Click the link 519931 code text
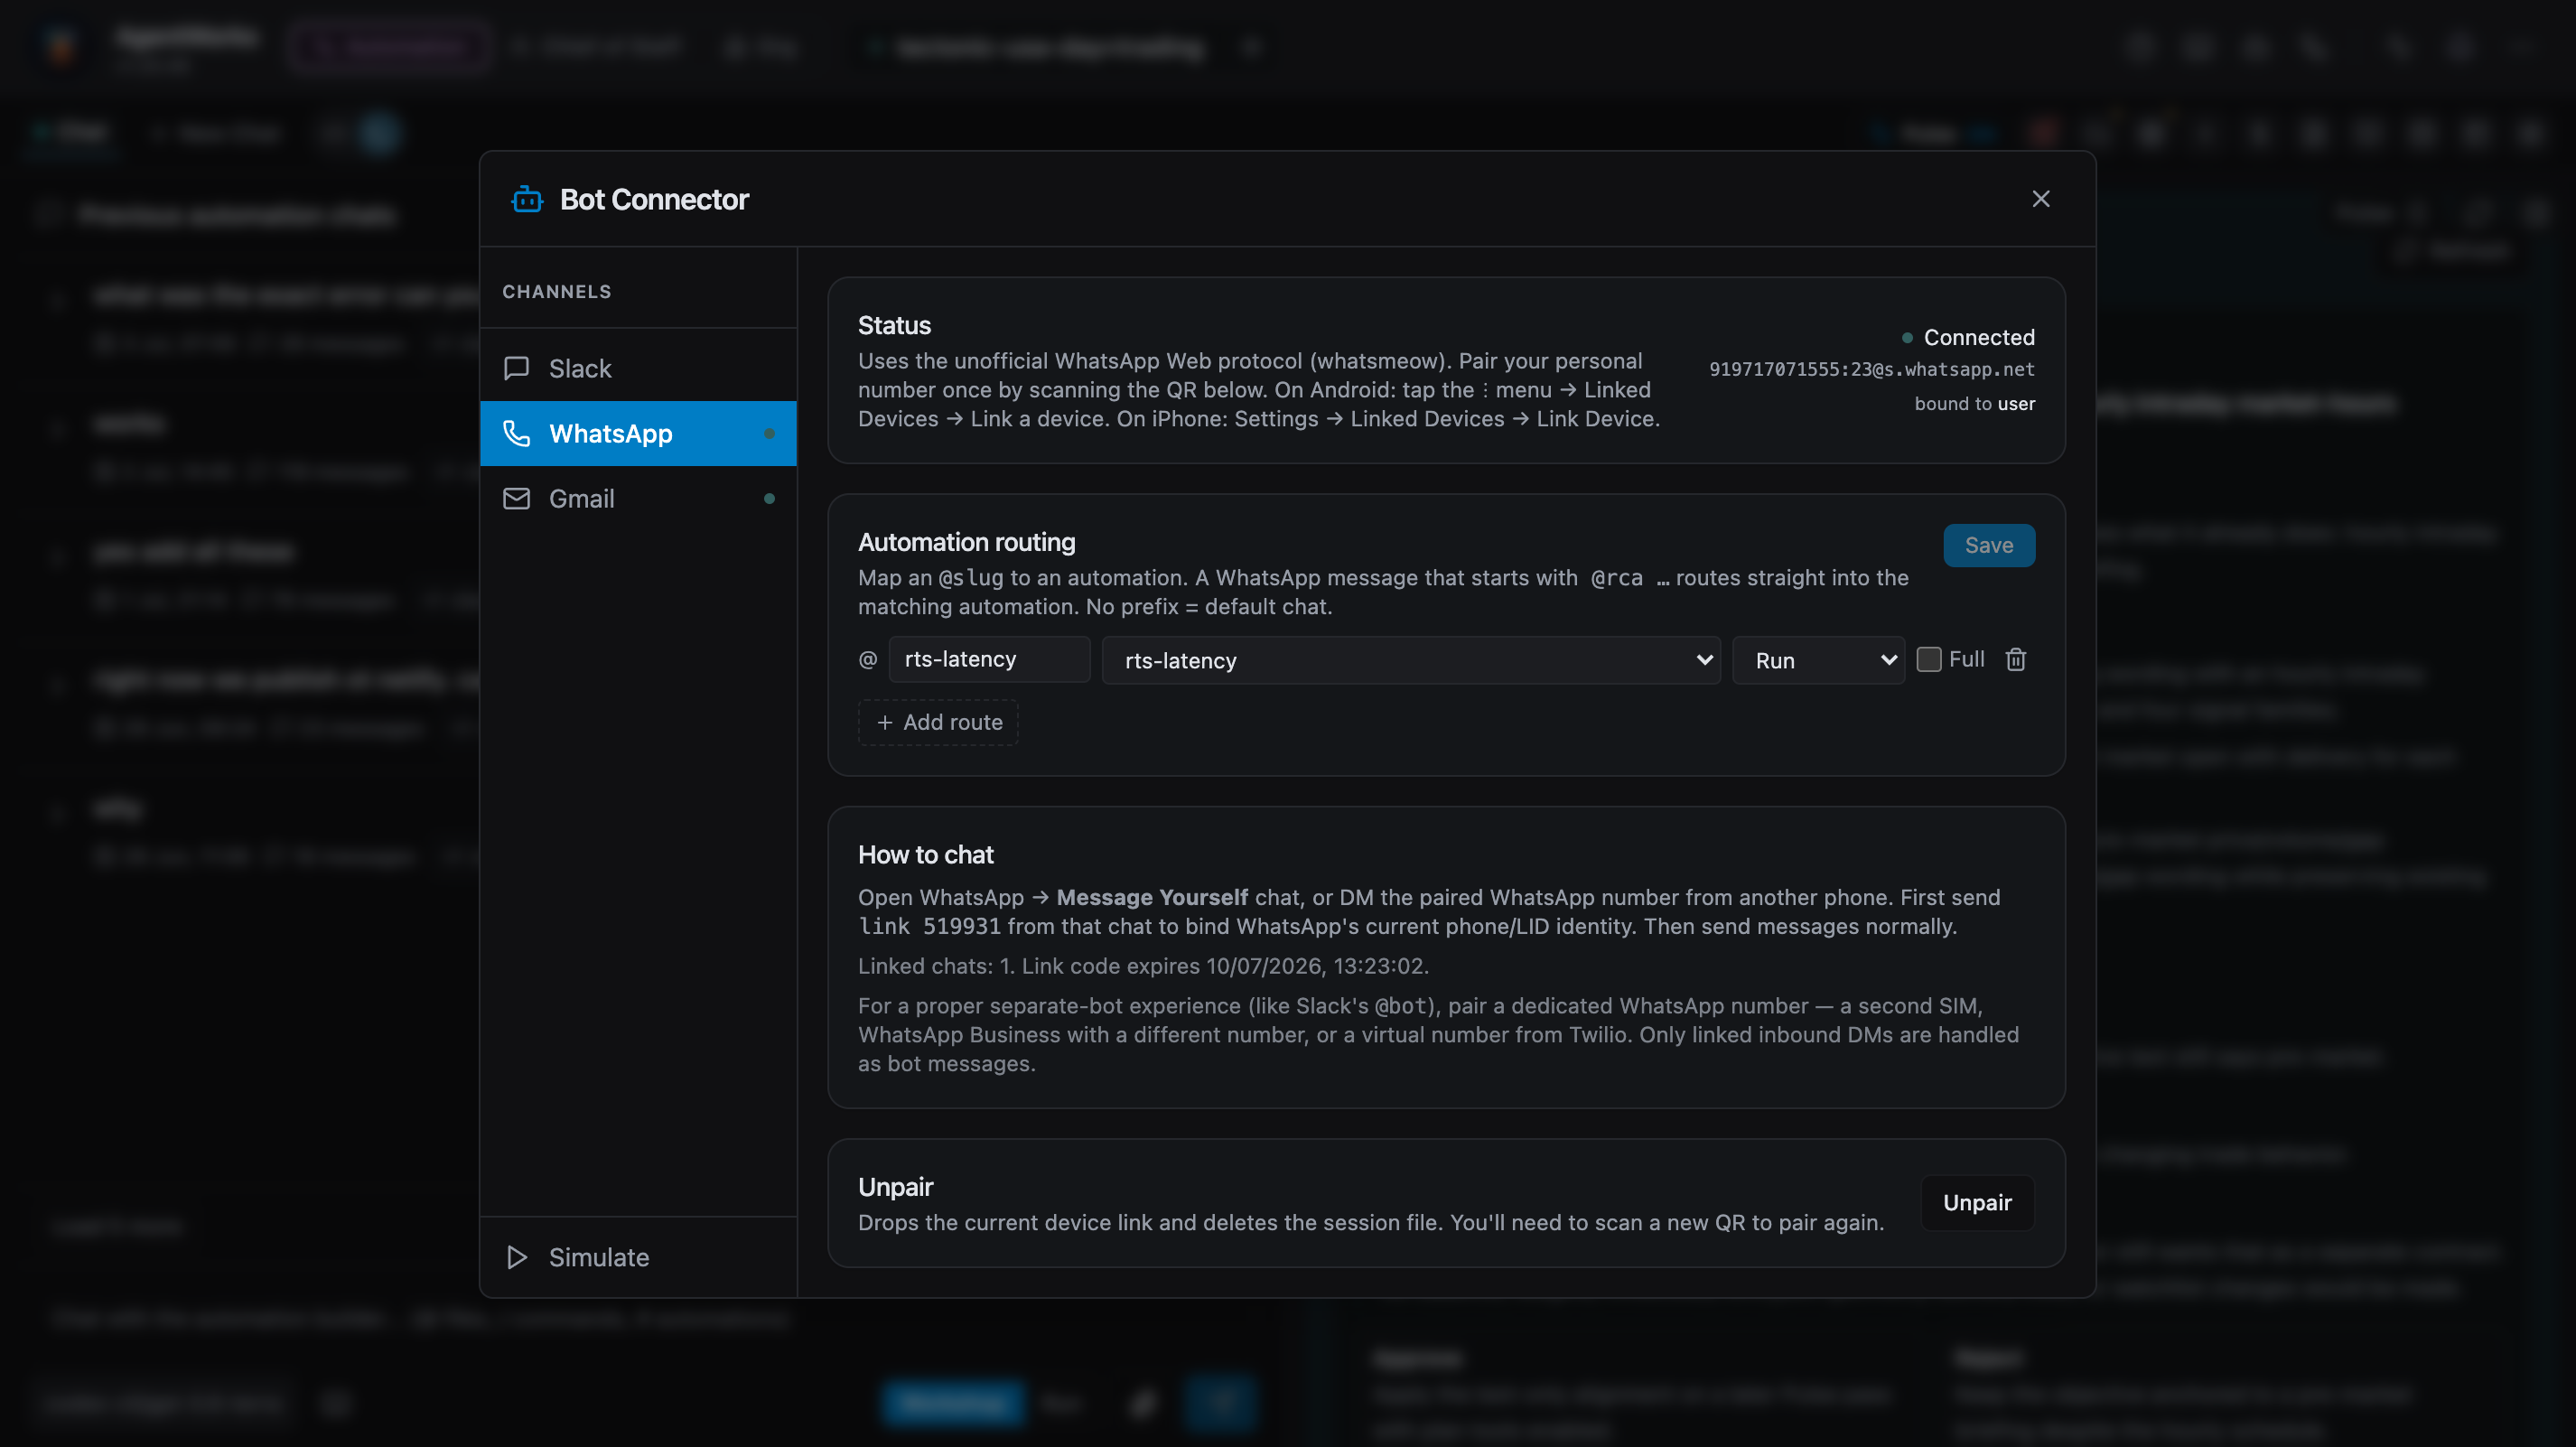Image resolution: width=2576 pixels, height=1447 pixels. (929, 926)
